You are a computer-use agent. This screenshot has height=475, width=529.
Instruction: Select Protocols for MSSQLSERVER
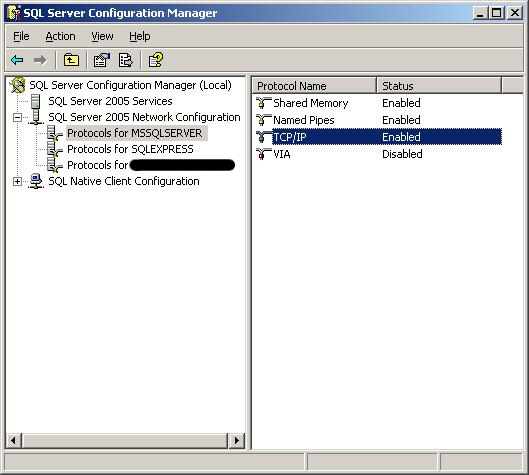pyautogui.click(x=137, y=133)
